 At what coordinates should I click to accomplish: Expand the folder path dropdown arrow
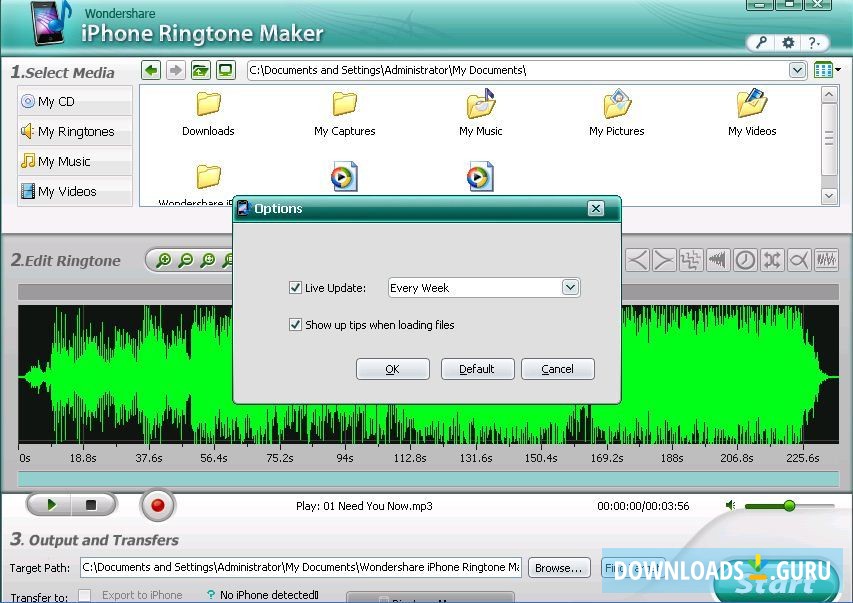(797, 70)
